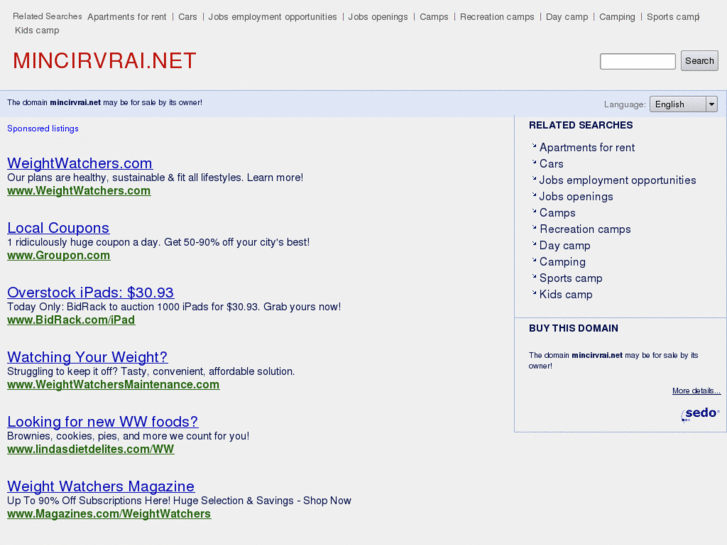Select sidebar Jobs openings

pos(576,197)
